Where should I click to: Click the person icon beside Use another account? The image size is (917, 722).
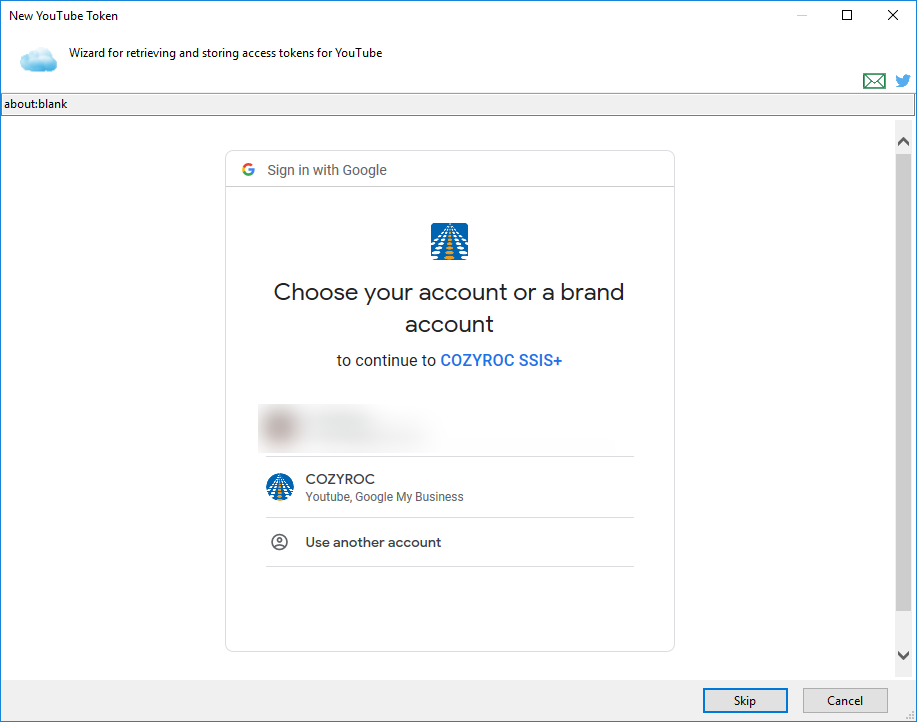[280, 542]
